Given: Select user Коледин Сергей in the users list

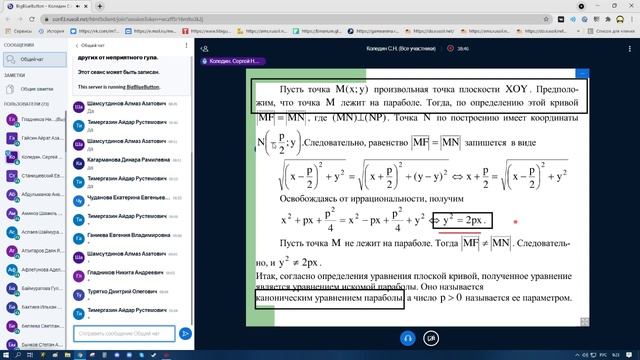Looking at the screenshot, I should pyautogui.click(x=34, y=157).
